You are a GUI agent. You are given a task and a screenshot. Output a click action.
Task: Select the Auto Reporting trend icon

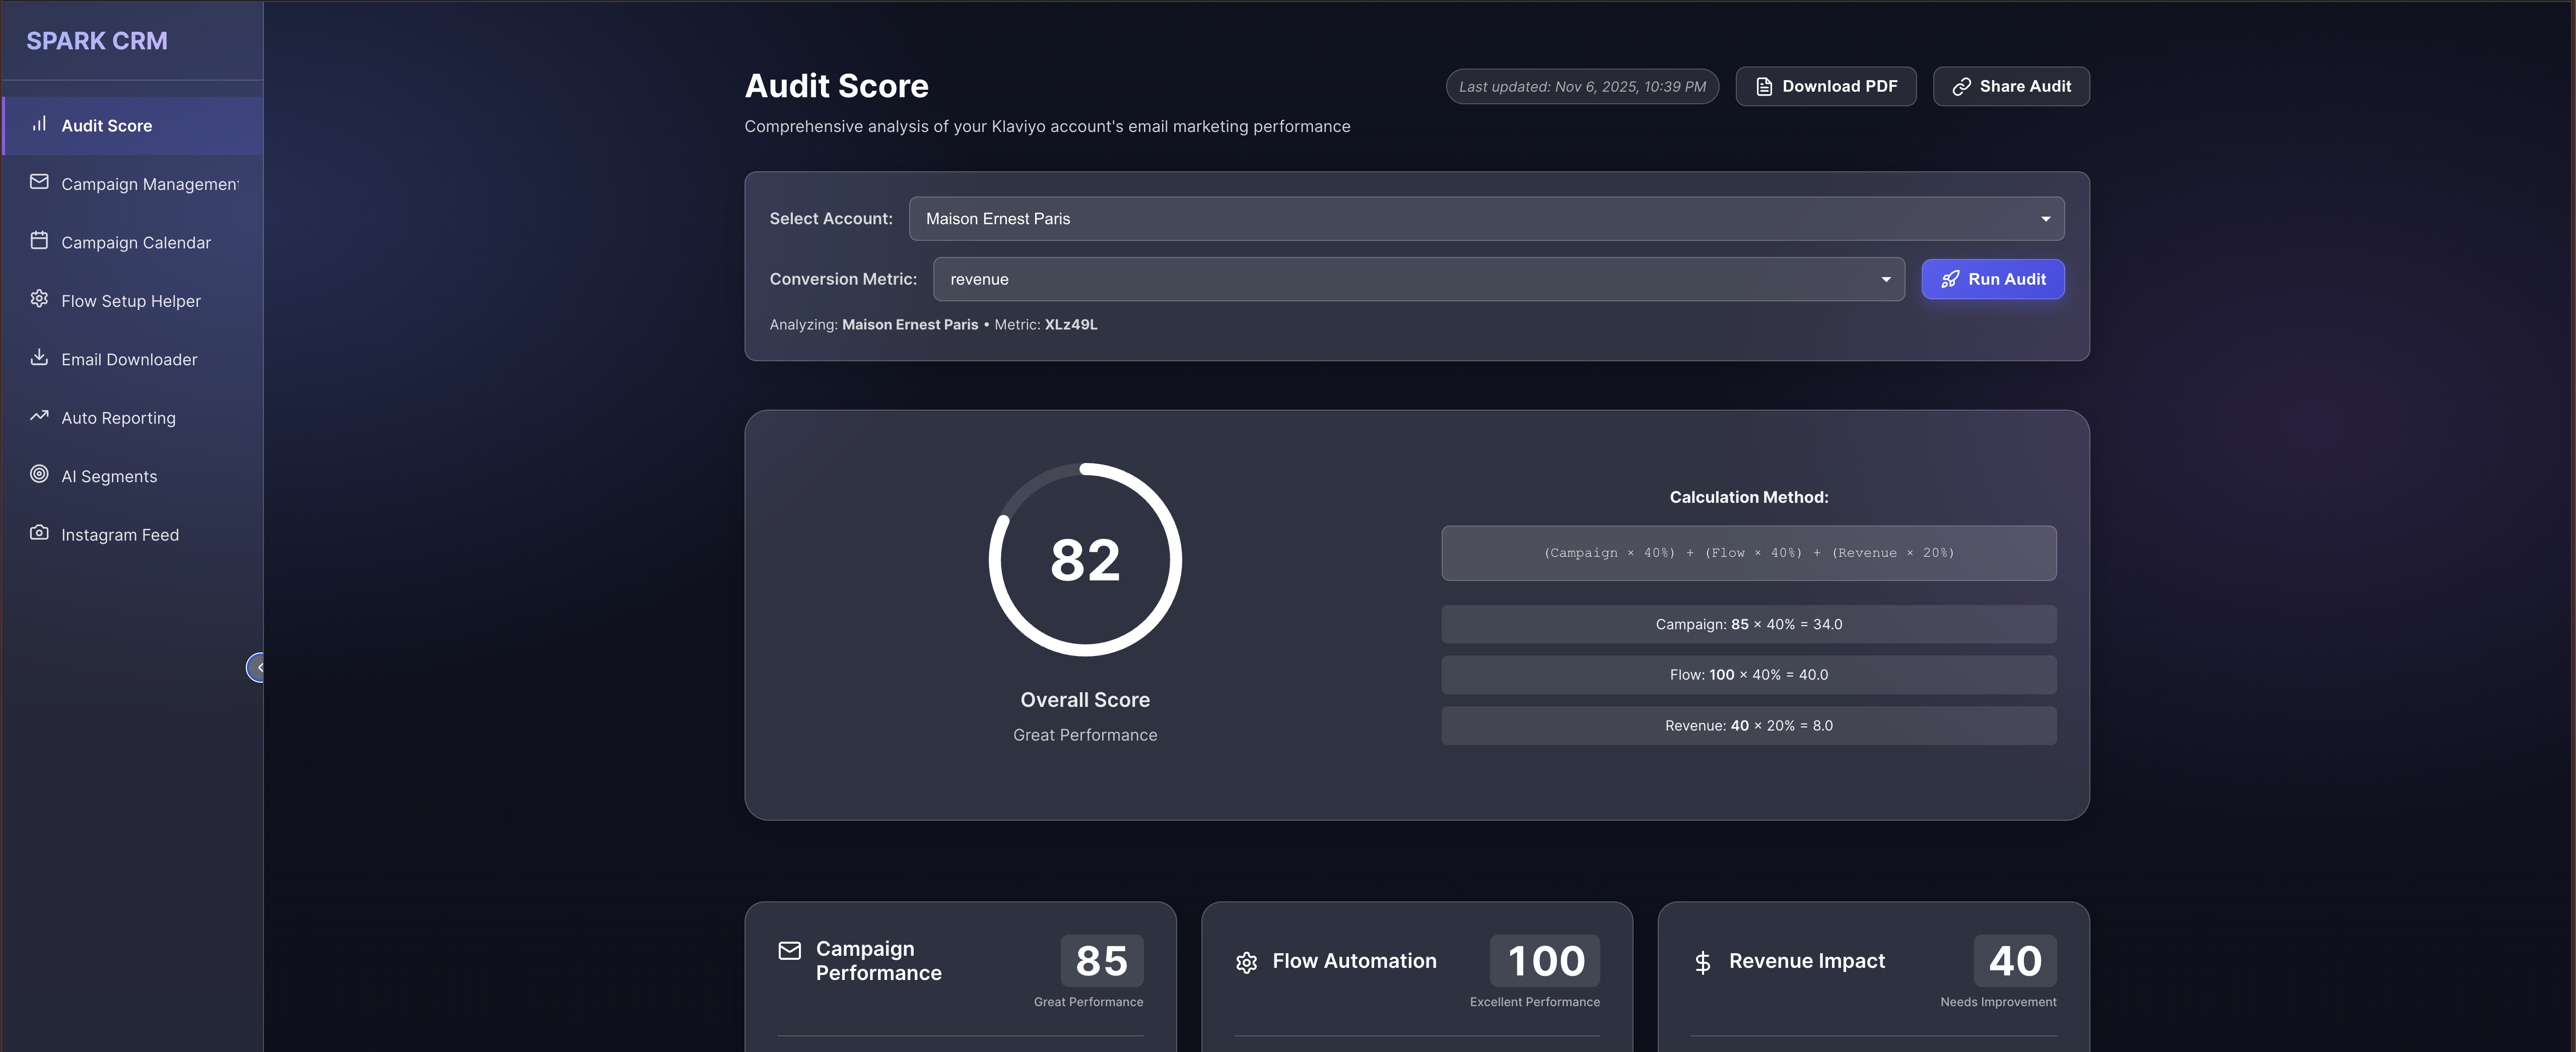[x=39, y=416]
